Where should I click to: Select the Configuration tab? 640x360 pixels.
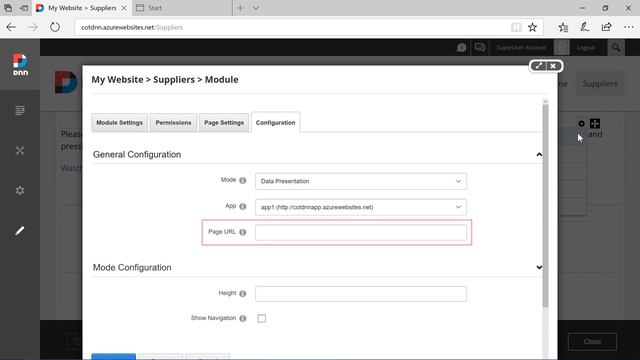(276, 122)
